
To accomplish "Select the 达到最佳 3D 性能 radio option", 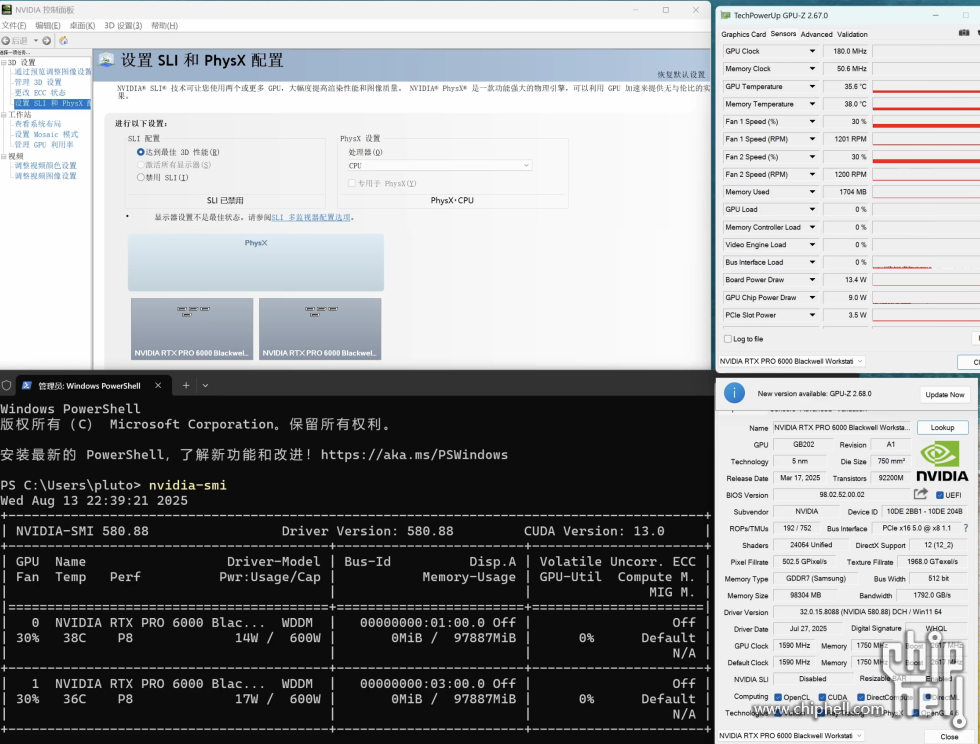I will [x=141, y=152].
